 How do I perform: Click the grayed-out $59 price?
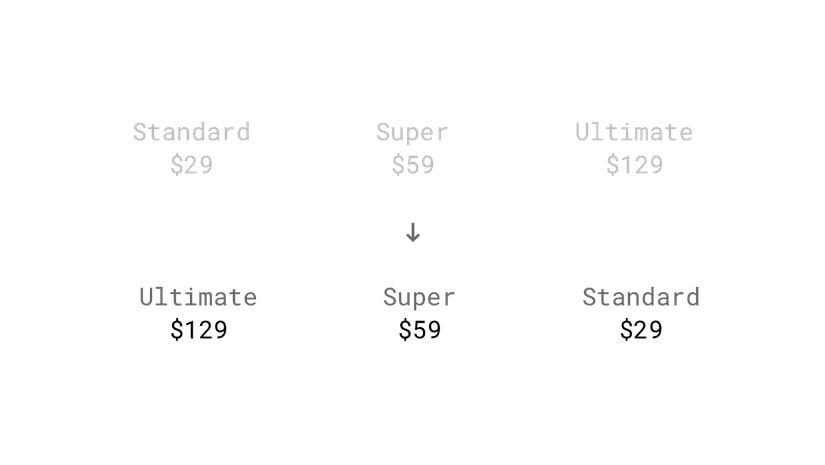(x=412, y=165)
